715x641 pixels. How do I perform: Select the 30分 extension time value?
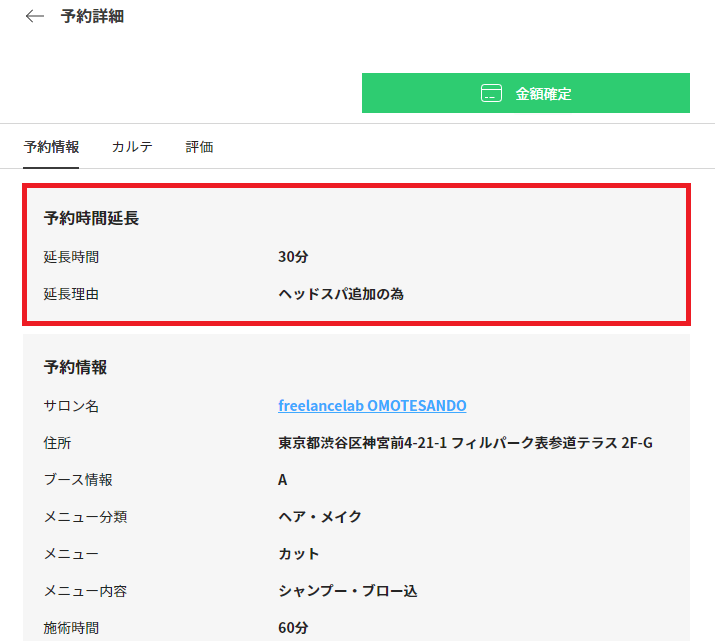coord(293,257)
